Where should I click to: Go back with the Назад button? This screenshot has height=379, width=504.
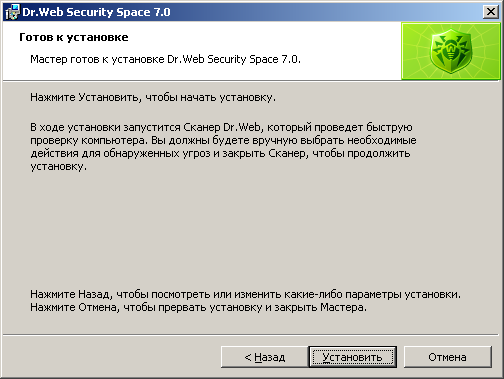(265, 357)
